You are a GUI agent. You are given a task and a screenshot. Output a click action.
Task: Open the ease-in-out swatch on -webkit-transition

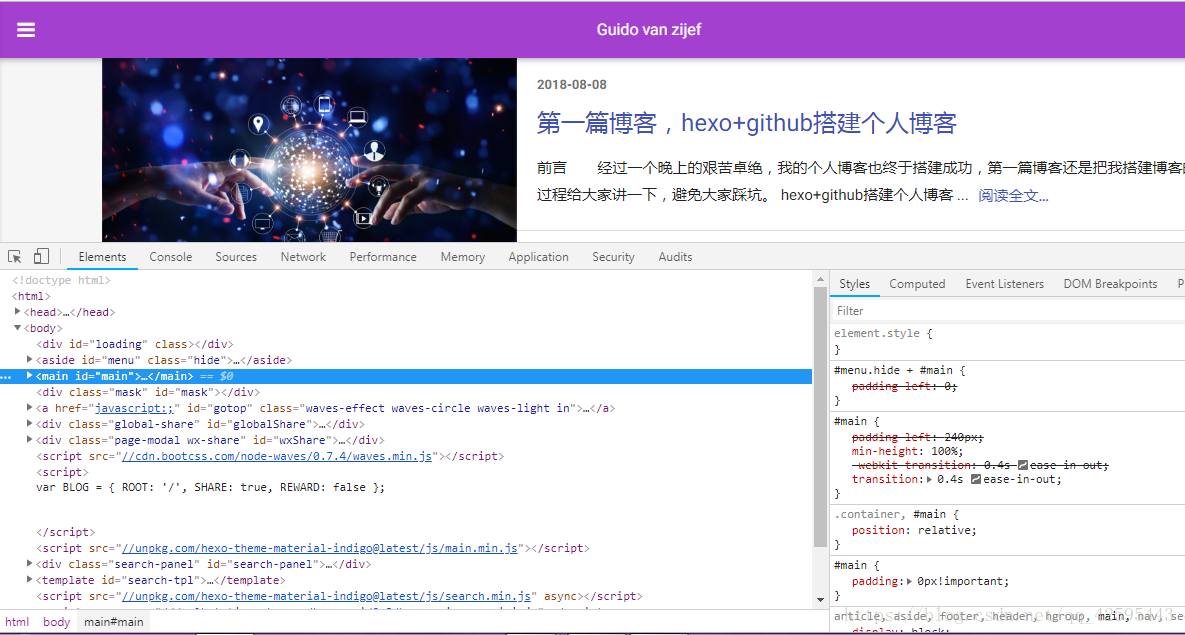(x=1023, y=465)
